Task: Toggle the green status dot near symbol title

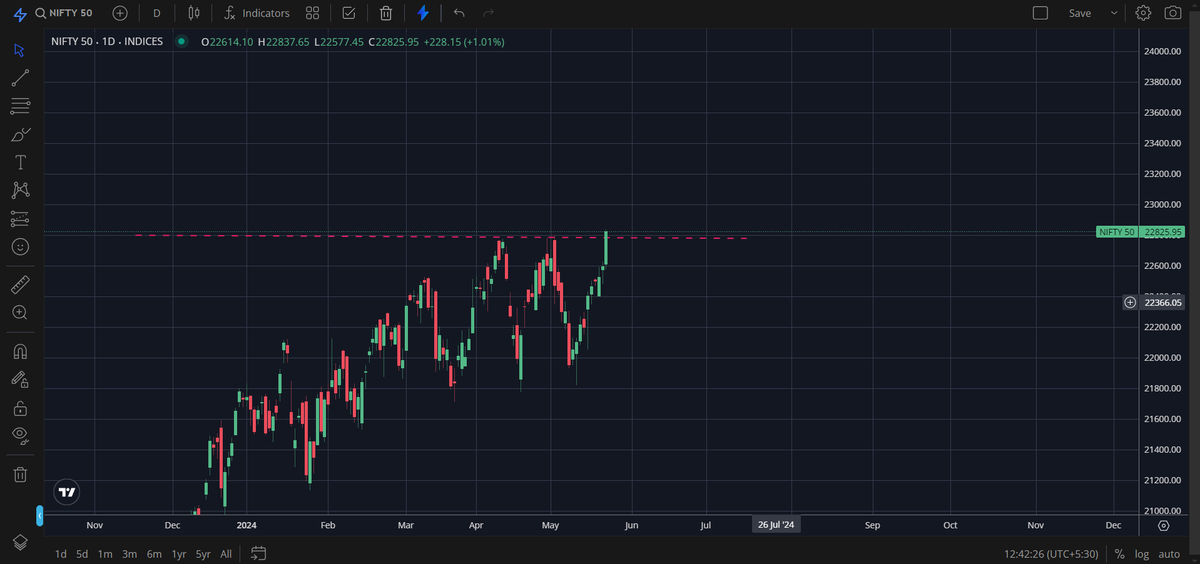Action: [181, 42]
